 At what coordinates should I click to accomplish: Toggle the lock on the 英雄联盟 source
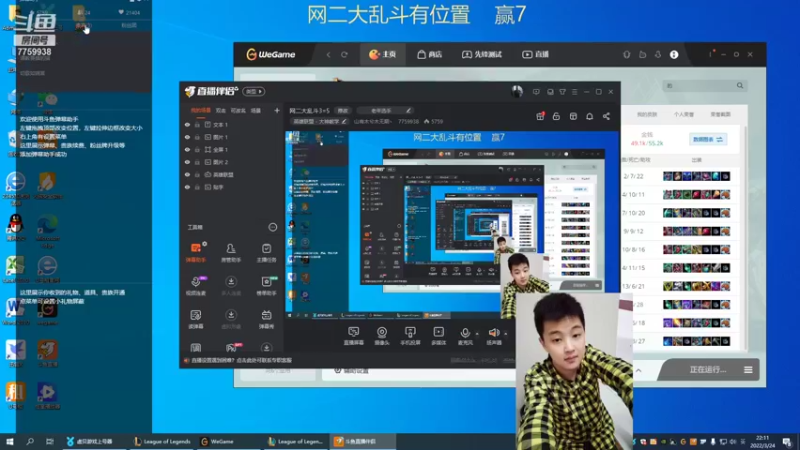click(x=197, y=174)
